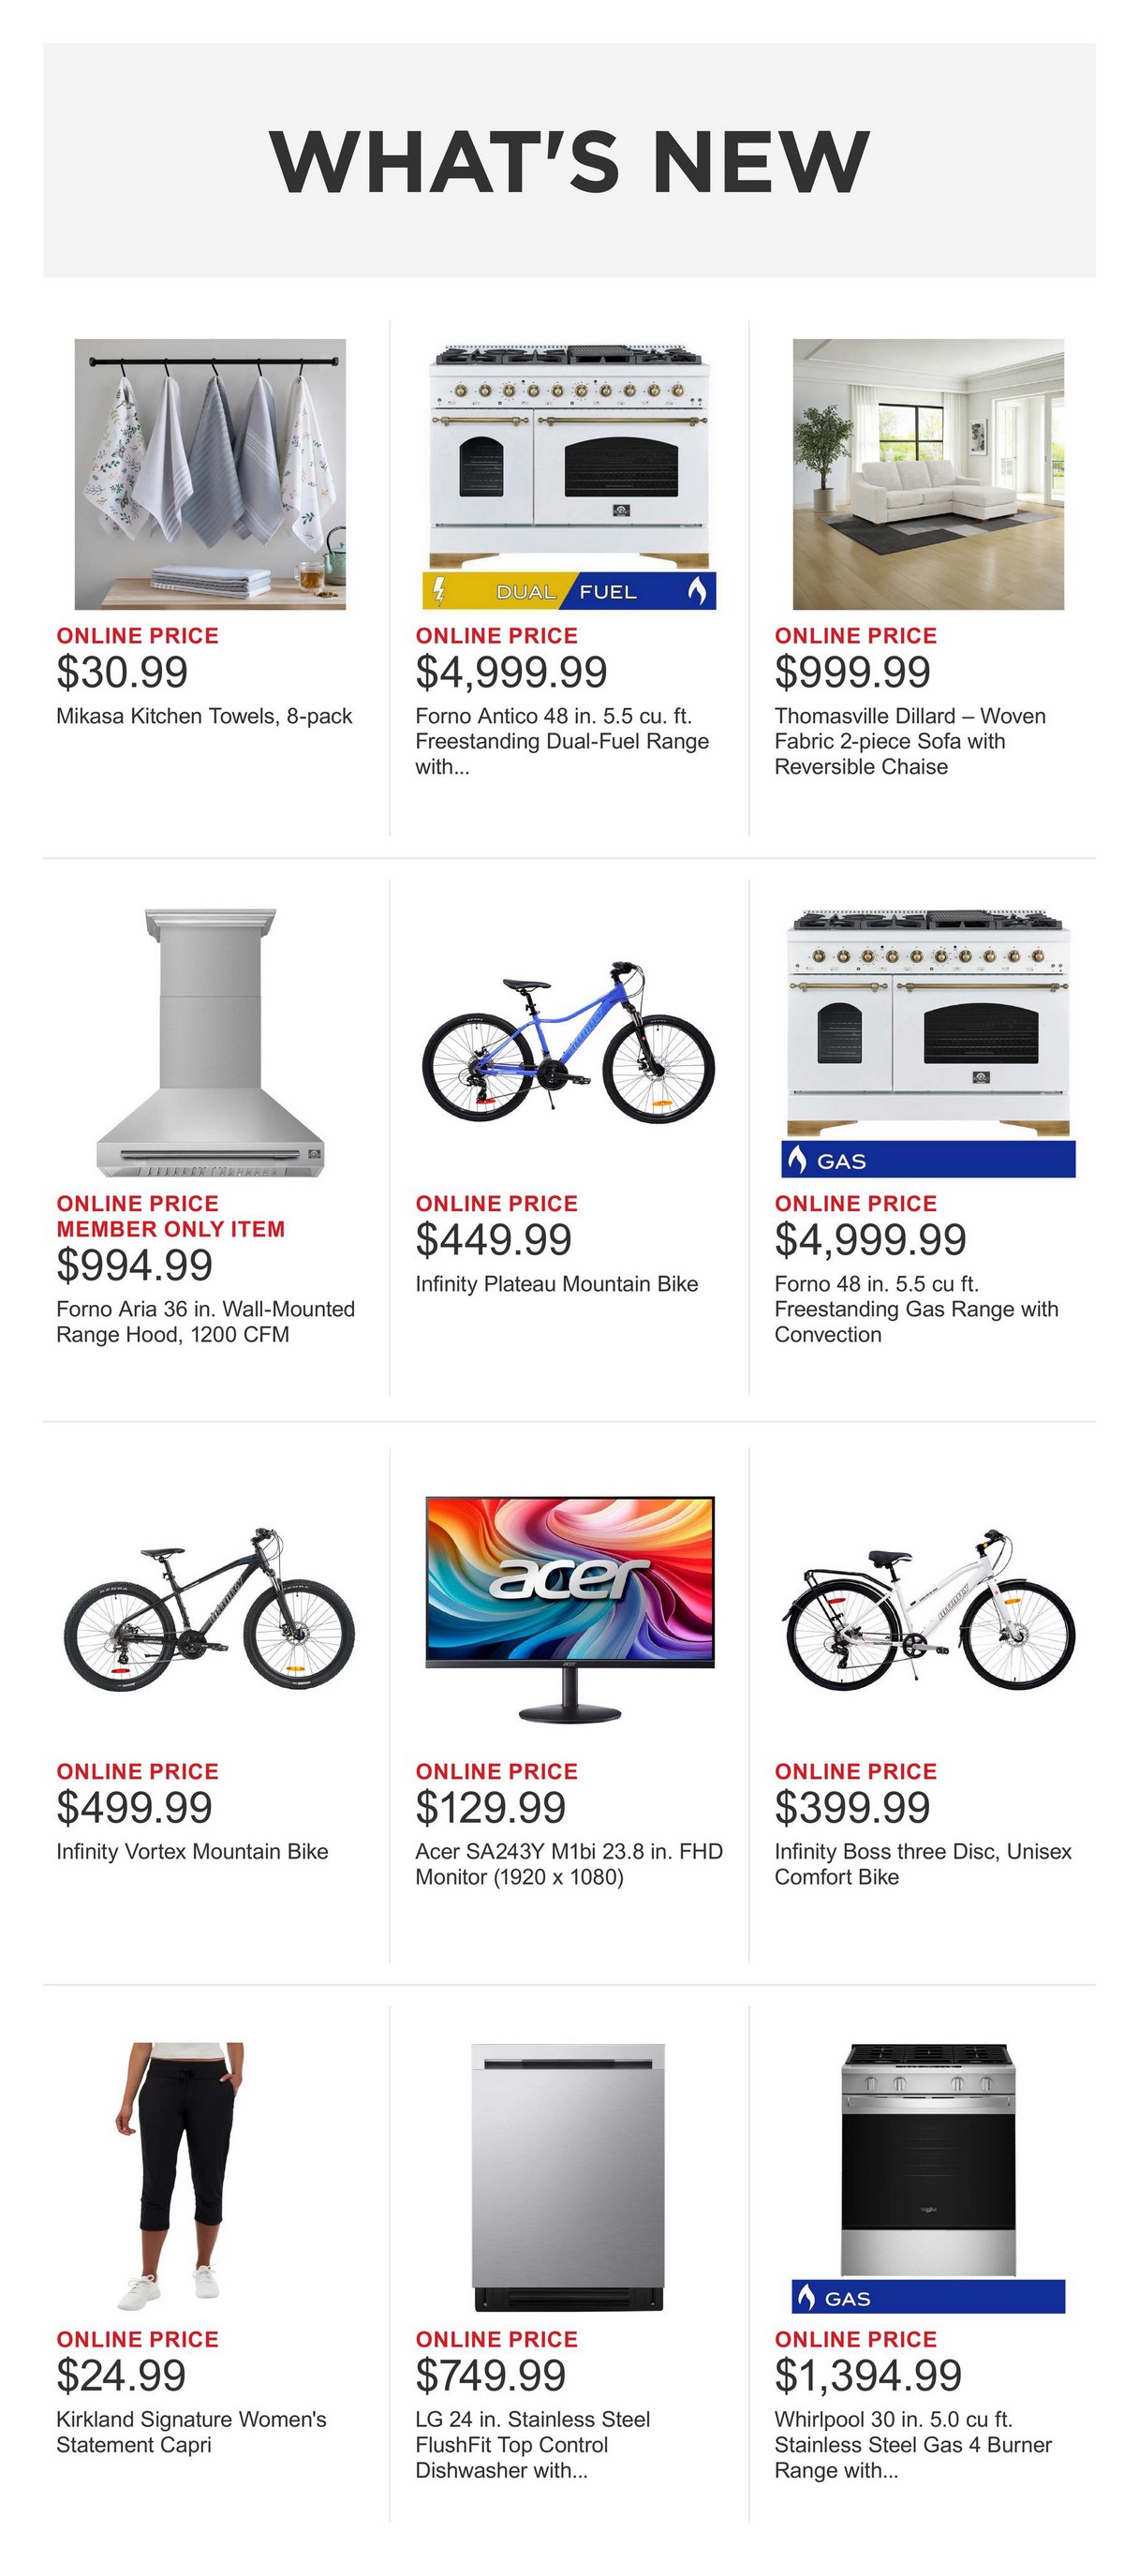The height and width of the screenshot is (2576, 1139).
Task: Open the Mikasa Kitchen Towels, 8-pack link
Action: pos(204,716)
